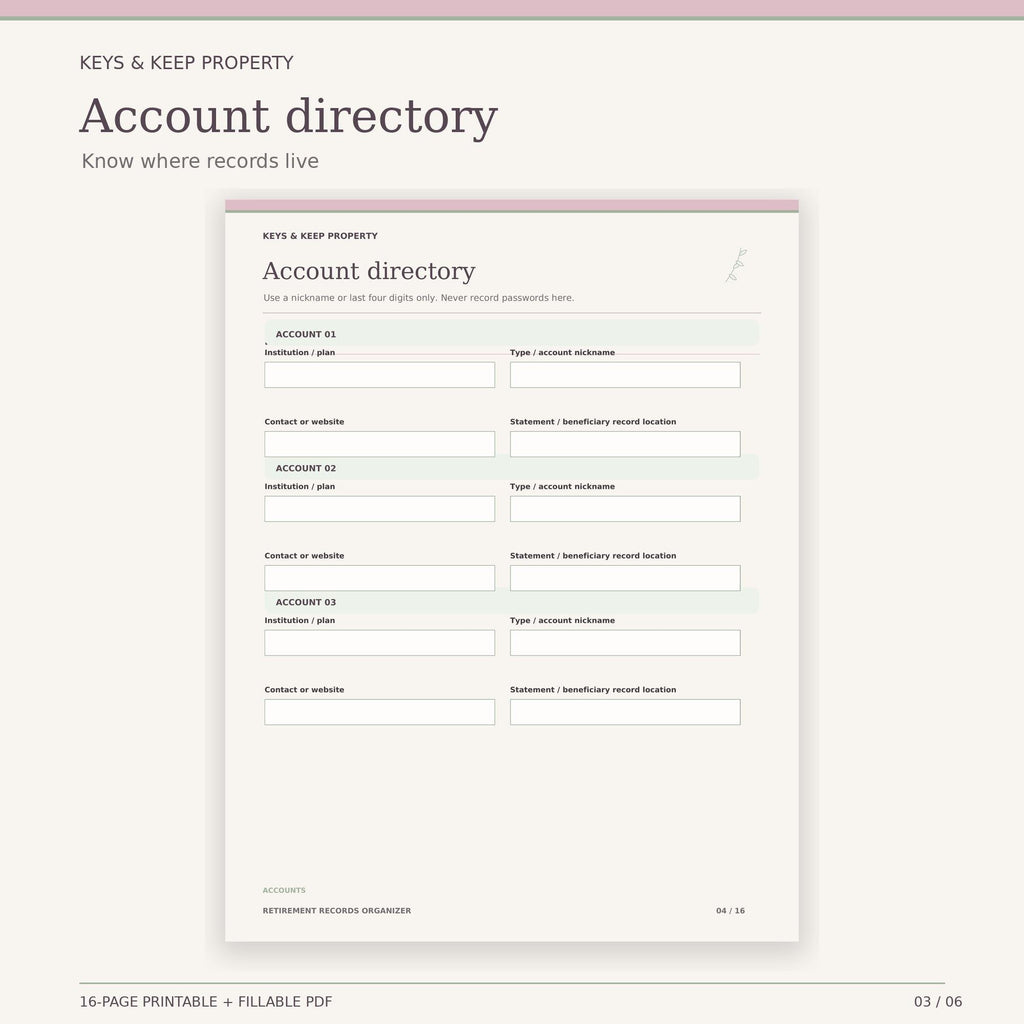1024x1024 pixels.
Task: Click Account 02 Statement / beneficiary record location field
Action: click(625, 578)
